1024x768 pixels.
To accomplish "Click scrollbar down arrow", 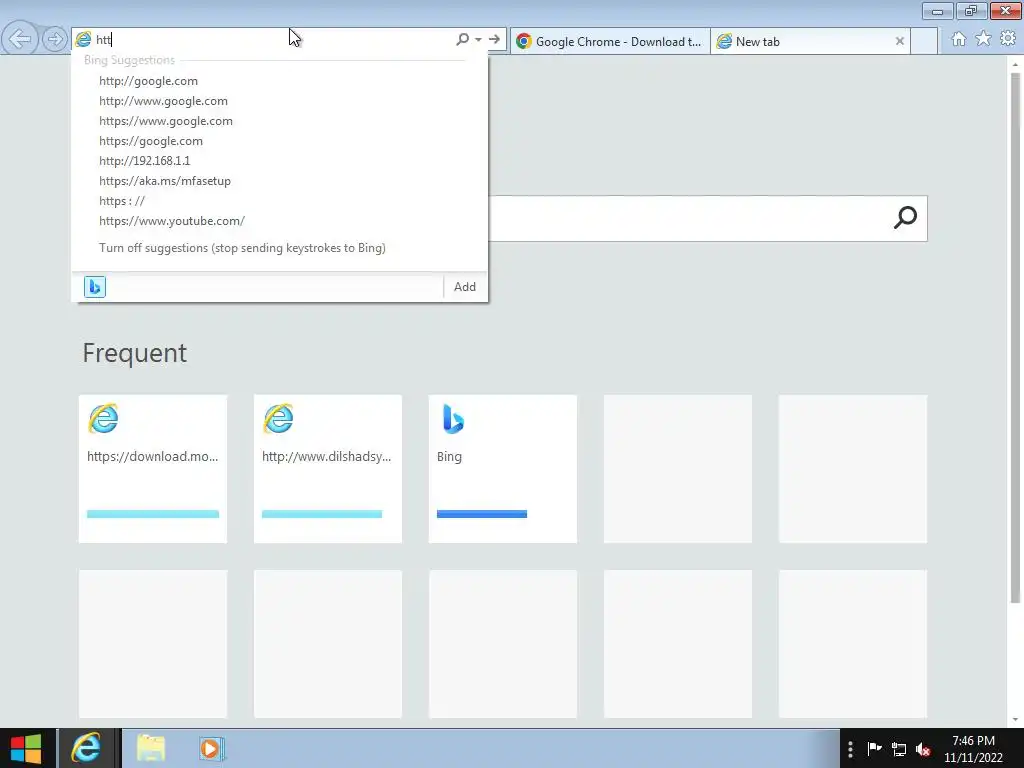I will 1015,720.
